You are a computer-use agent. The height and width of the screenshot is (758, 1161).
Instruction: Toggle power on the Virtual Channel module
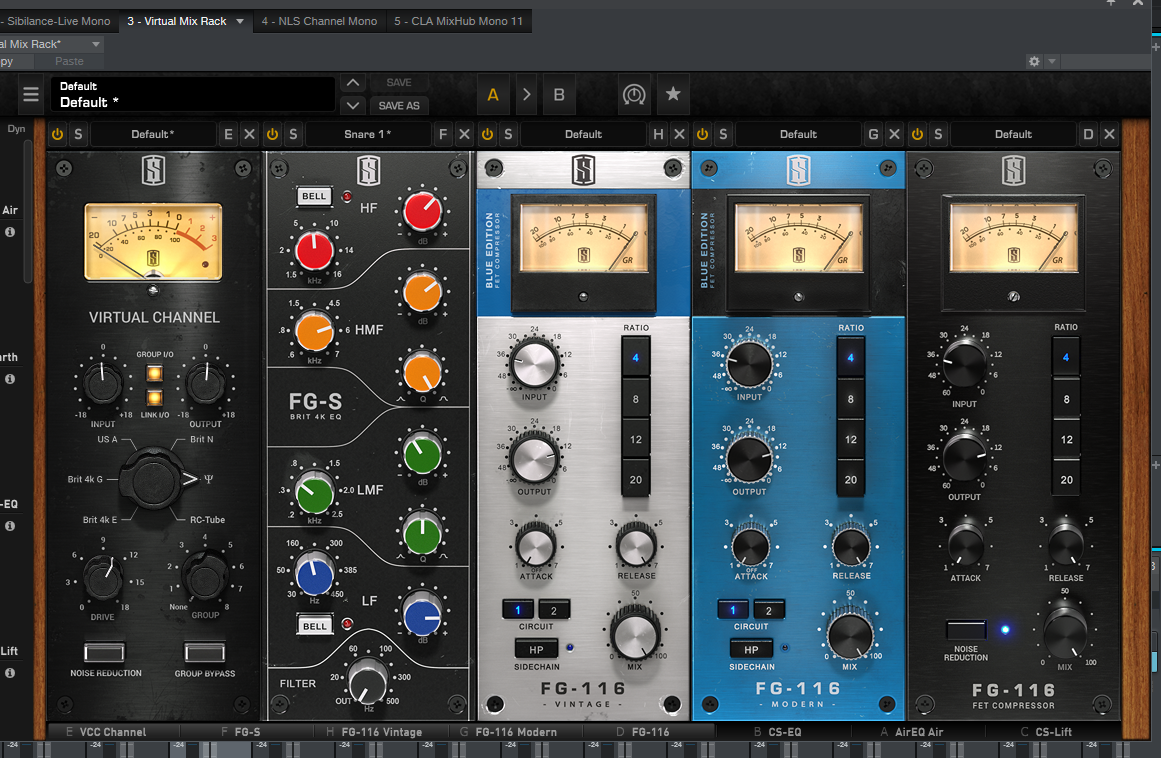tap(57, 134)
